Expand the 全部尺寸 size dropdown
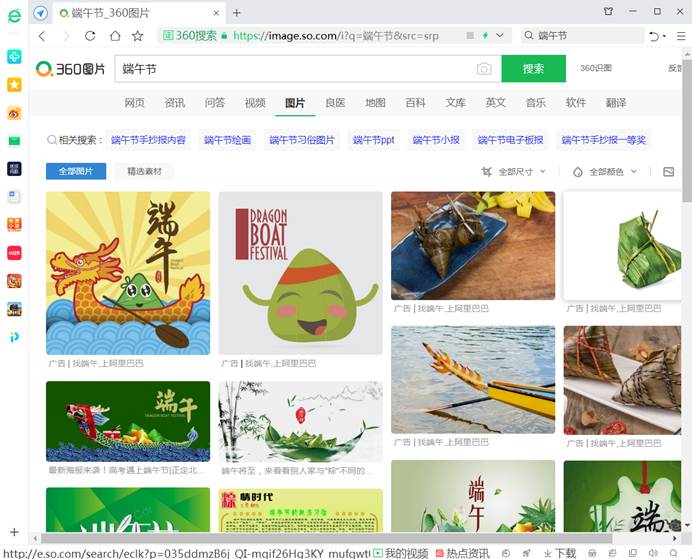The width and height of the screenshot is (692, 559). click(x=514, y=172)
